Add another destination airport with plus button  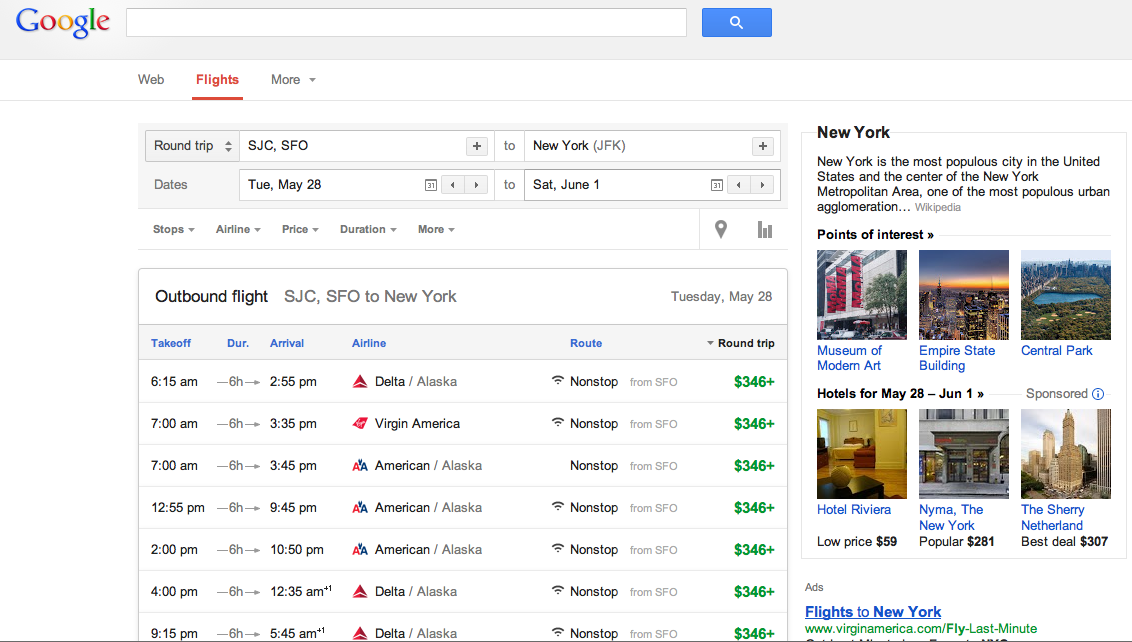(762, 146)
